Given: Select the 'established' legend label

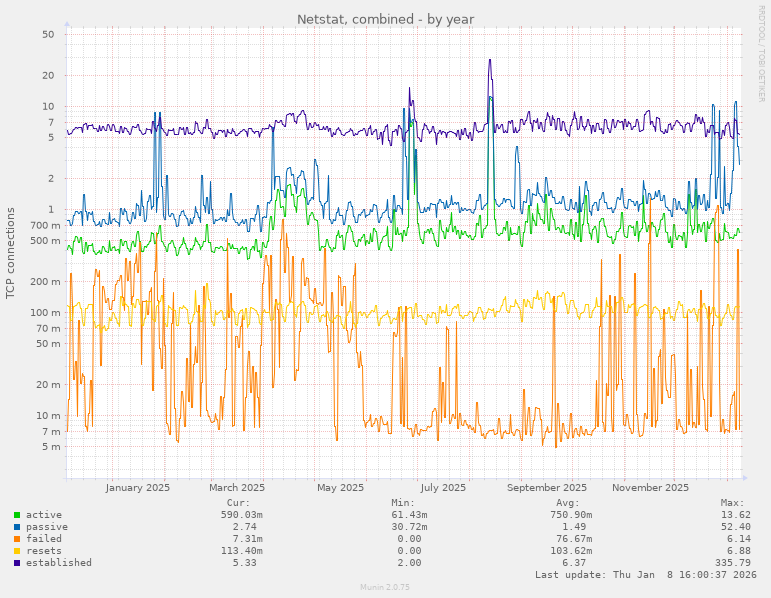Looking at the screenshot, I should point(59,563).
